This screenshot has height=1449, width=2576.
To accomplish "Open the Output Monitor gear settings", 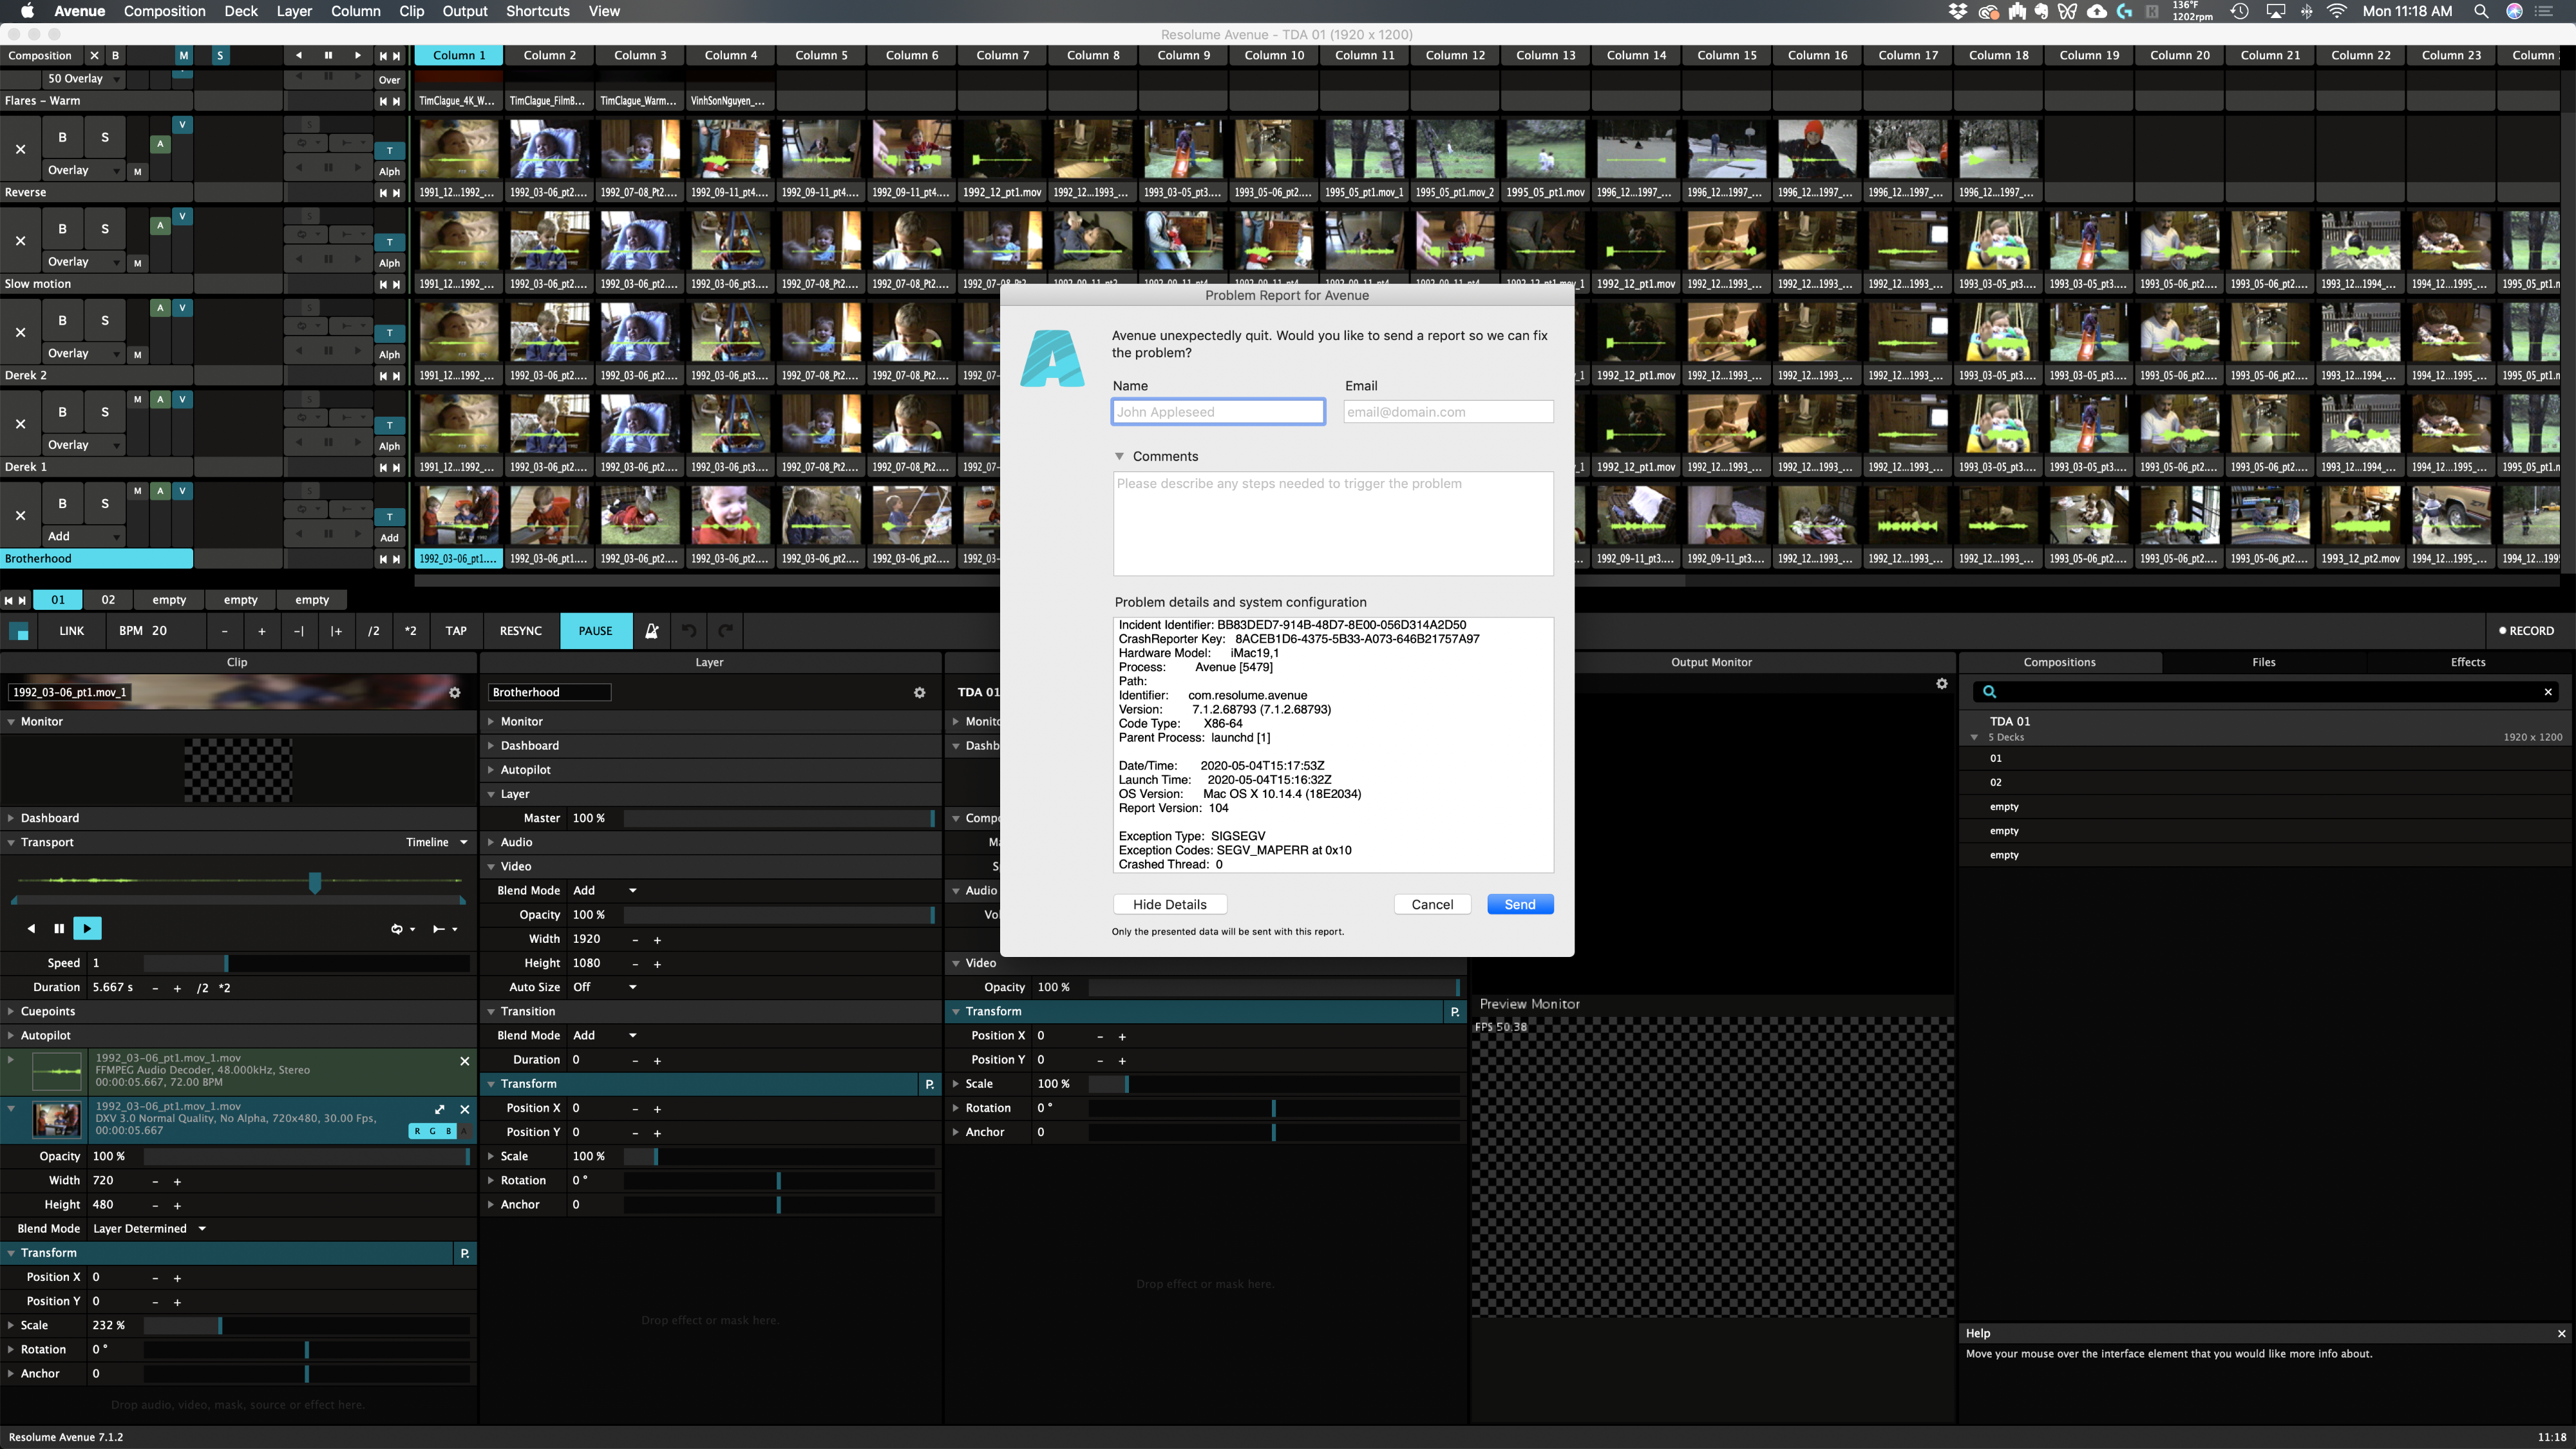I will (x=1941, y=684).
